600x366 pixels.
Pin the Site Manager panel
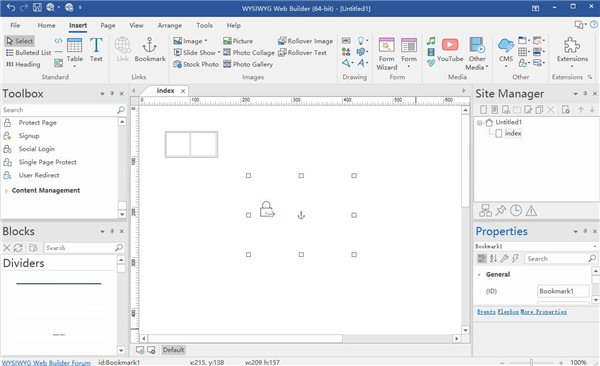click(585, 93)
